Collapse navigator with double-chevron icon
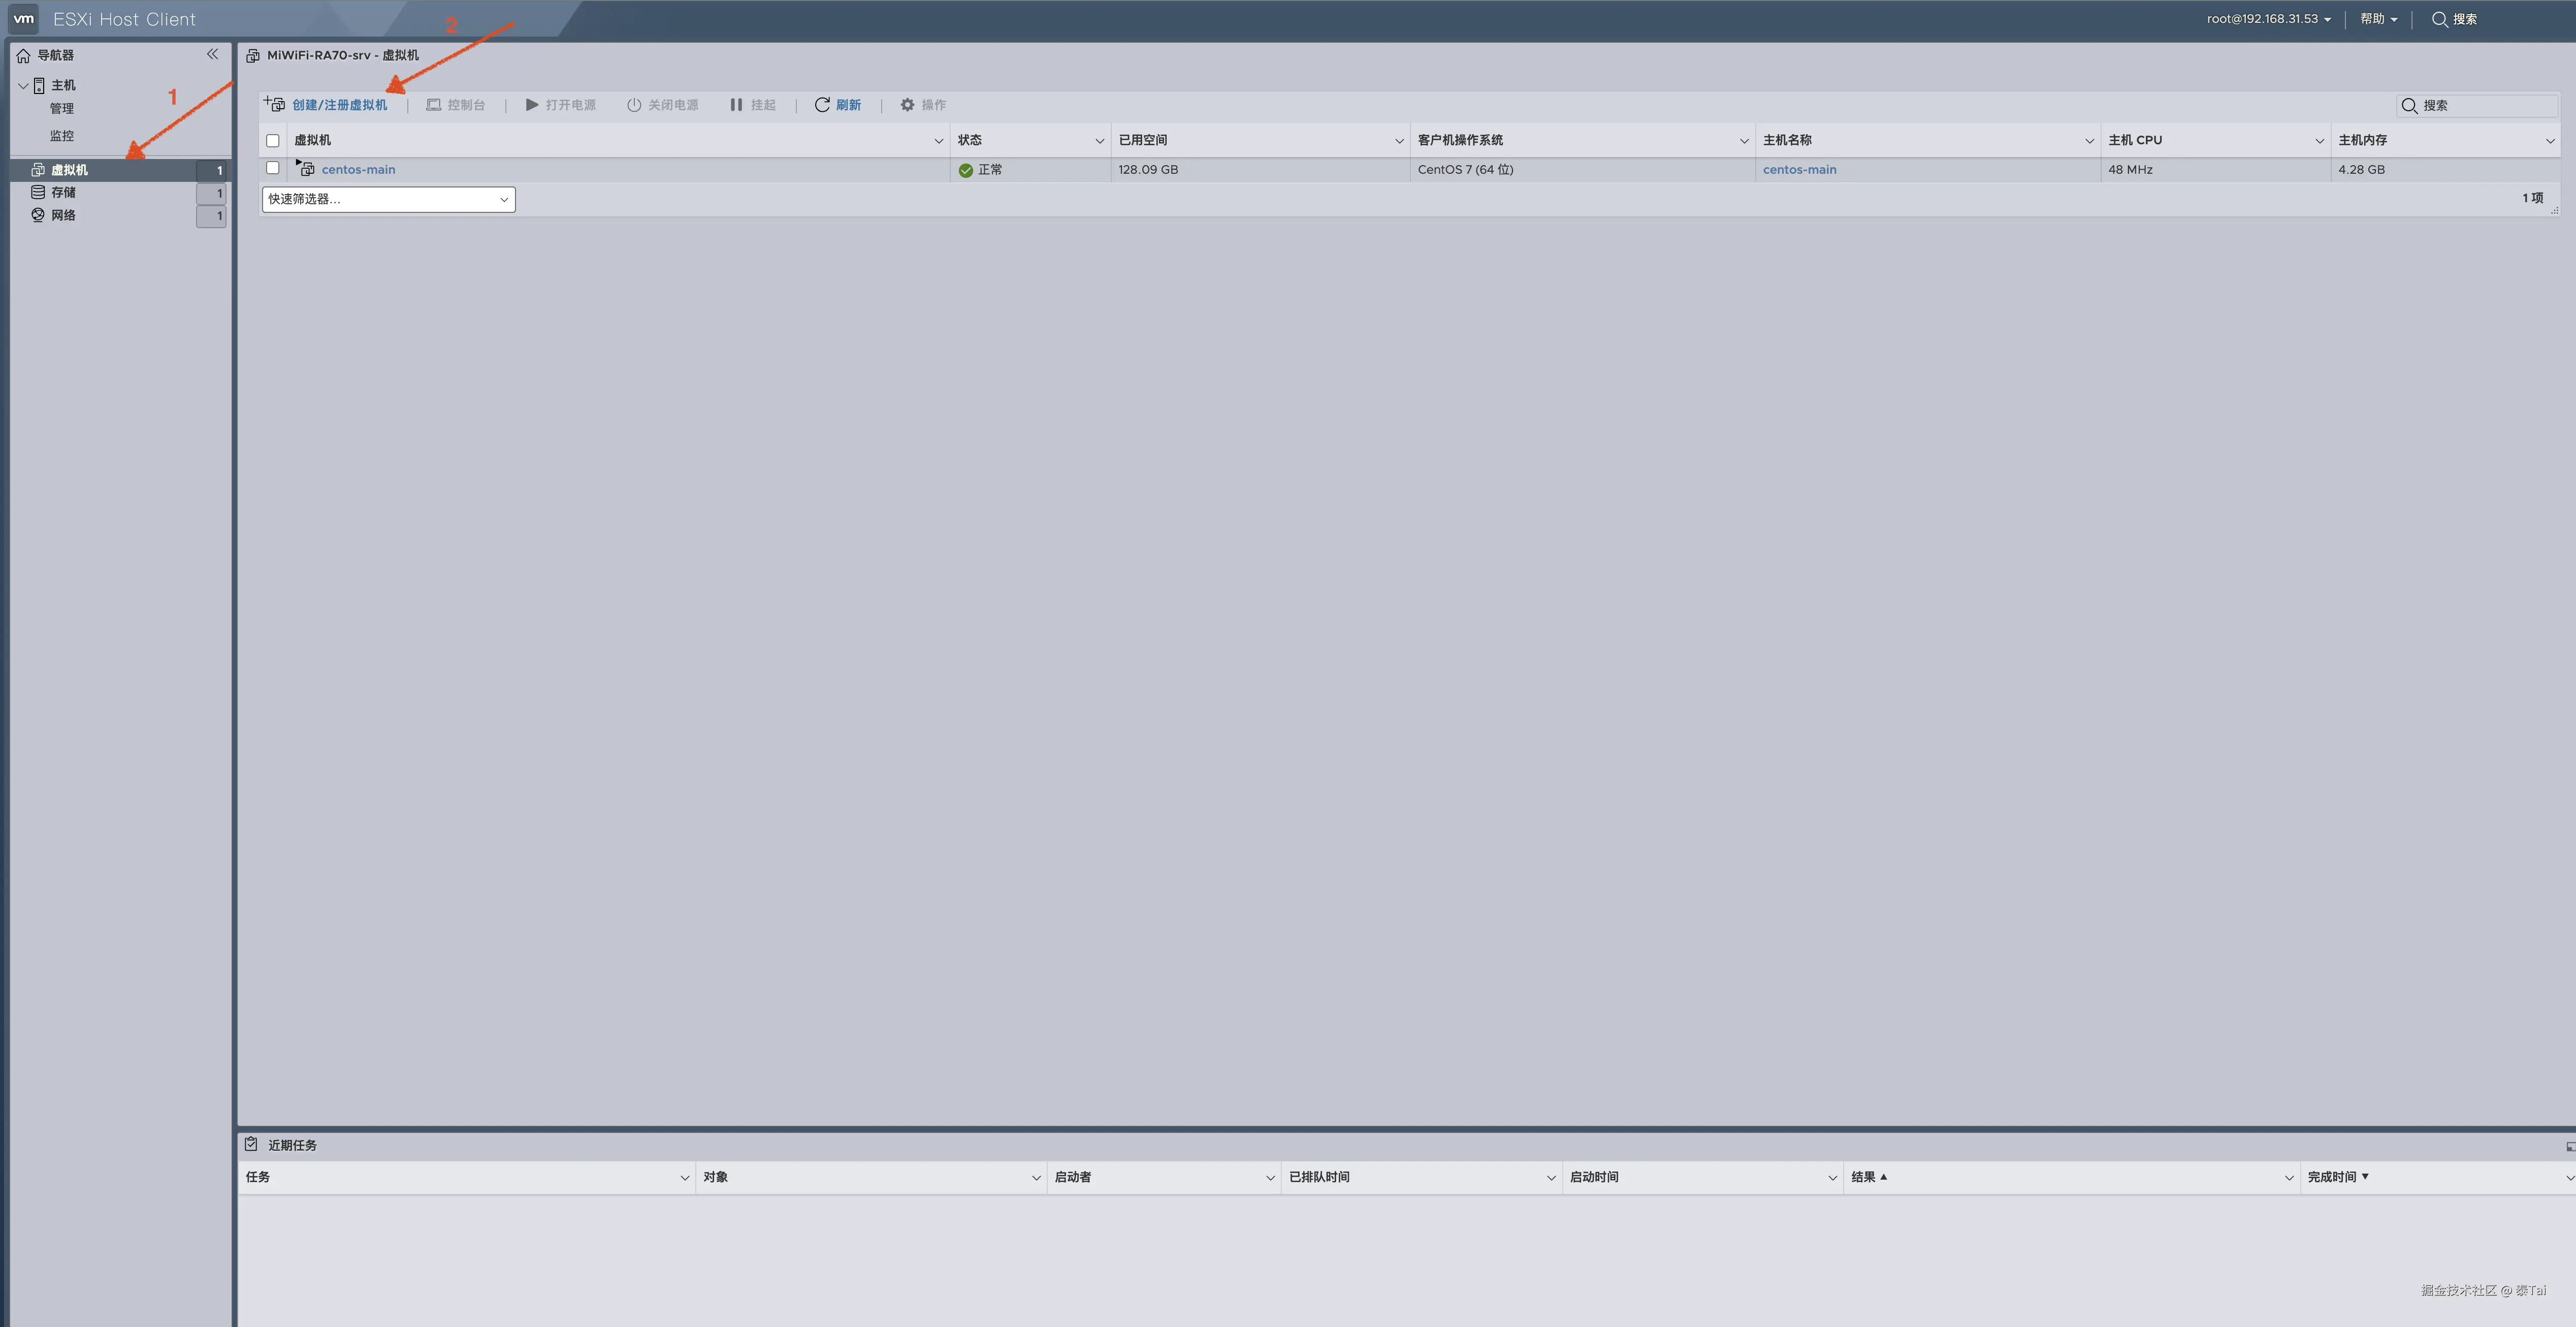The image size is (2576, 1327). [x=212, y=54]
